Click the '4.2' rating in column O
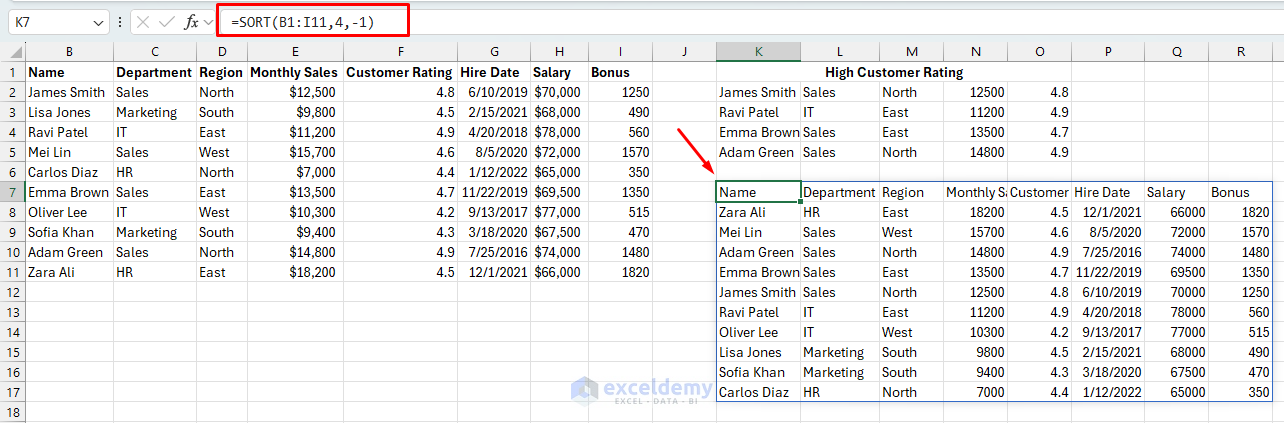The image size is (1284, 423). coord(1039,332)
